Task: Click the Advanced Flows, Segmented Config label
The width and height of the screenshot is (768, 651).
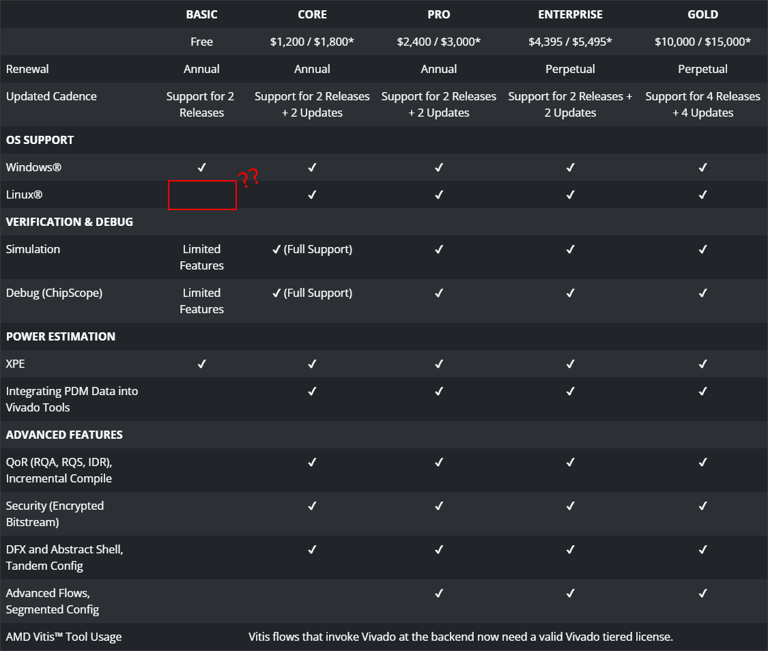Action: (52, 601)
